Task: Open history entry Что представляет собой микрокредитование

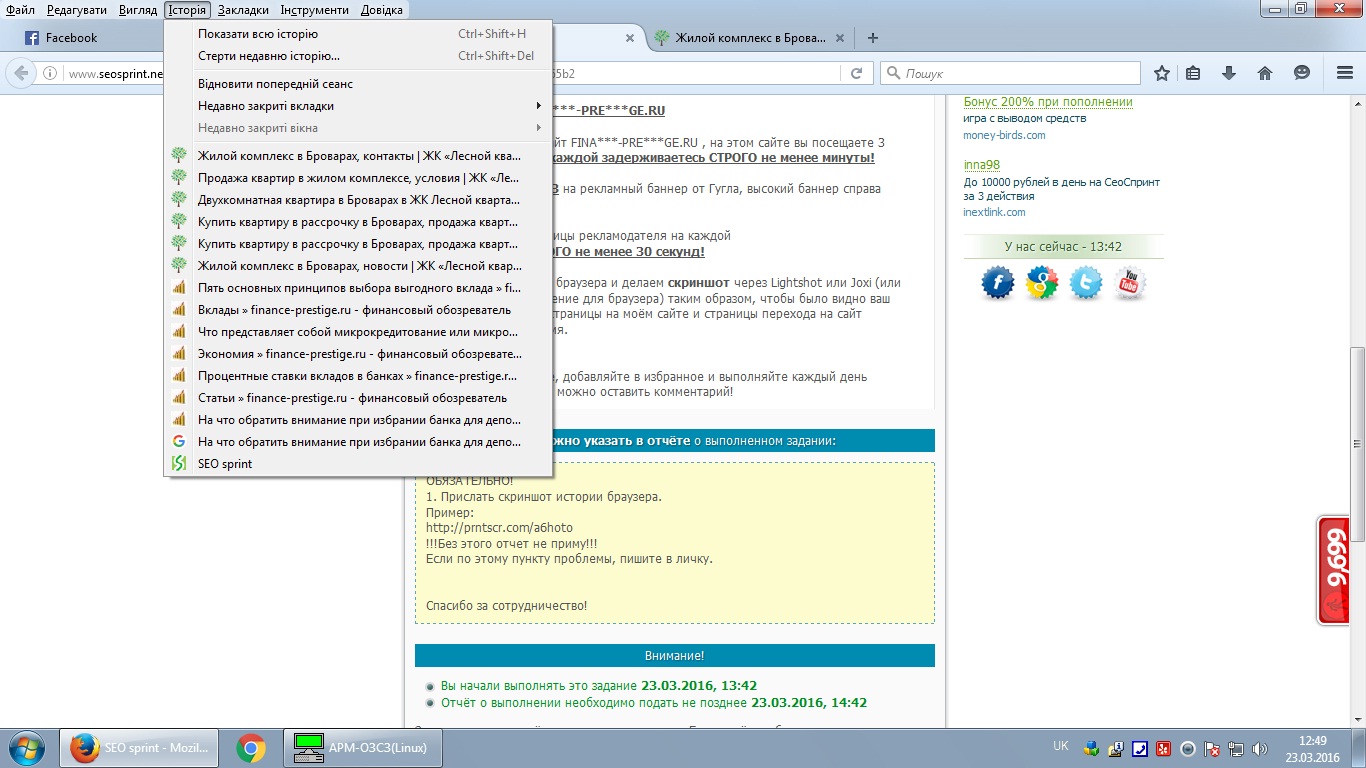Action: [x=359, y=332]
